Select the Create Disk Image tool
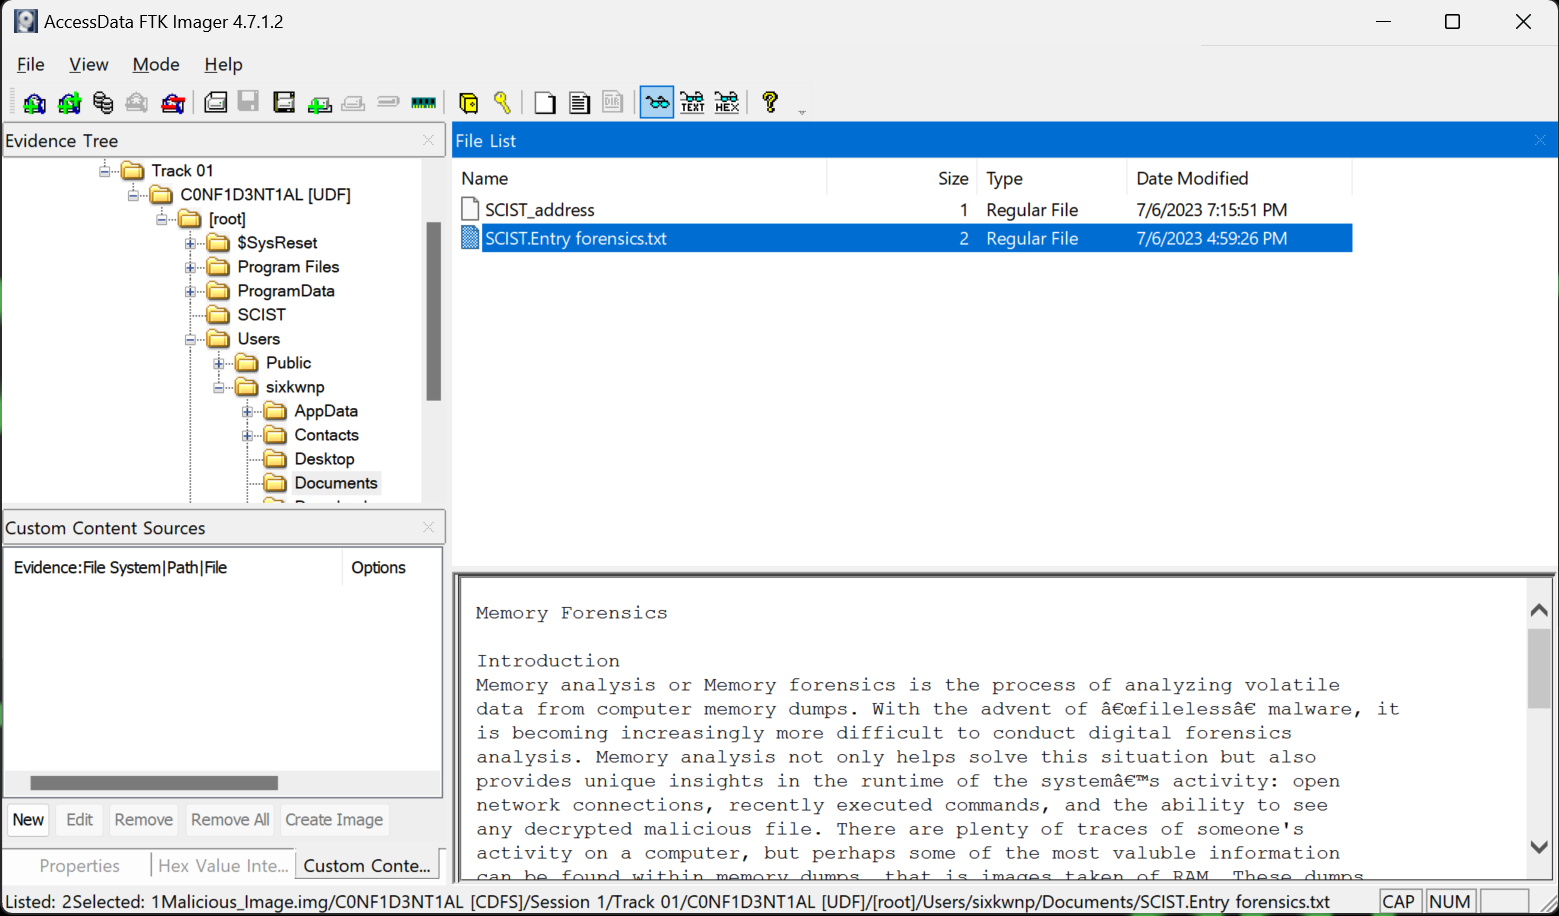Screen dimensions: 1559x916 pos(215,102)
